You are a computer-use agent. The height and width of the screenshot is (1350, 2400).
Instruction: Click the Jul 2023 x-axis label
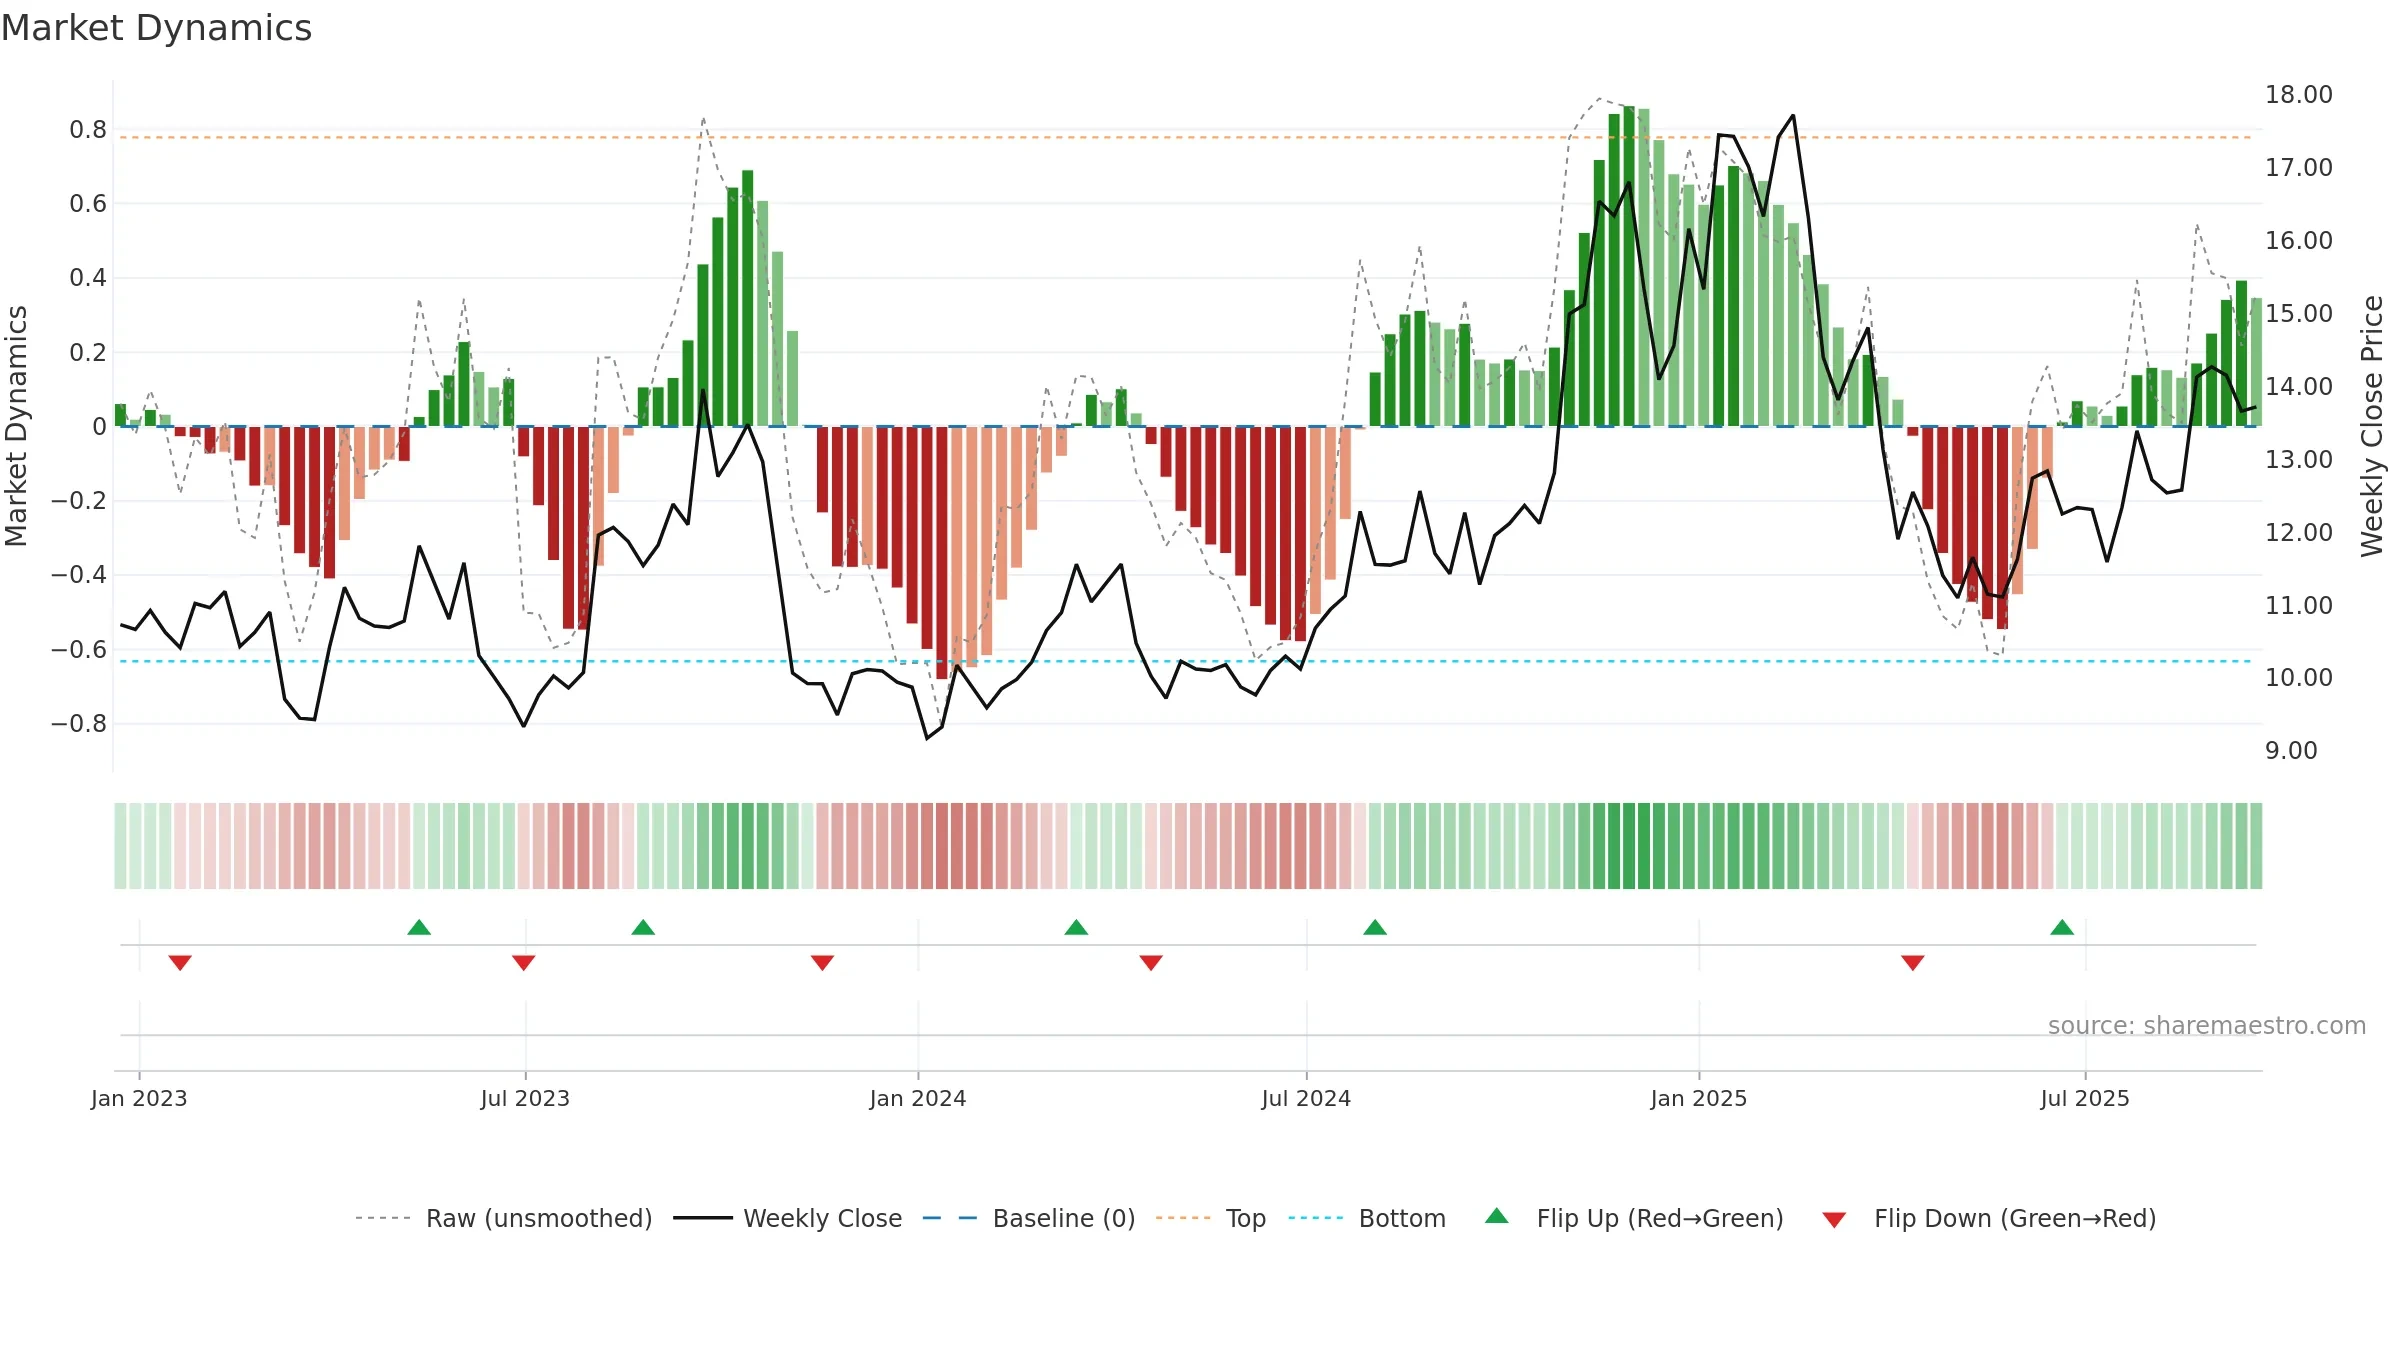coord(525,1098)
